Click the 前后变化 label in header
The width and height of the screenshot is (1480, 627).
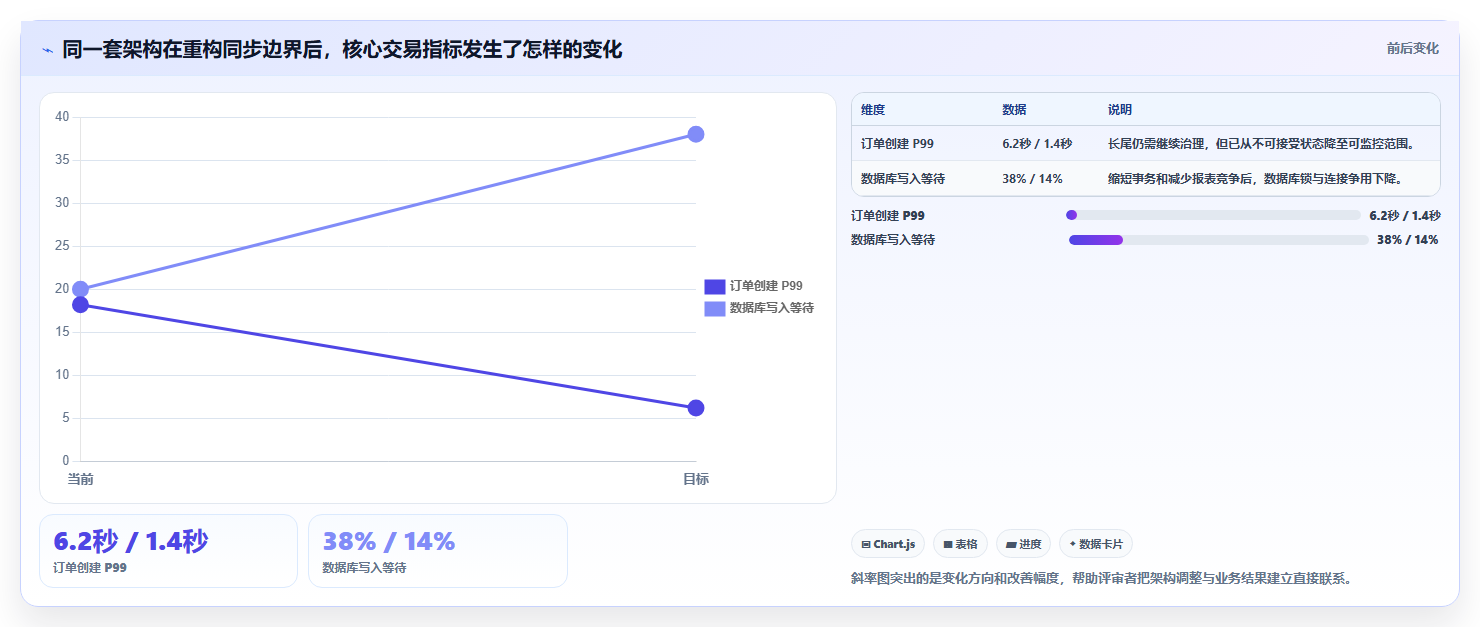1412,48
